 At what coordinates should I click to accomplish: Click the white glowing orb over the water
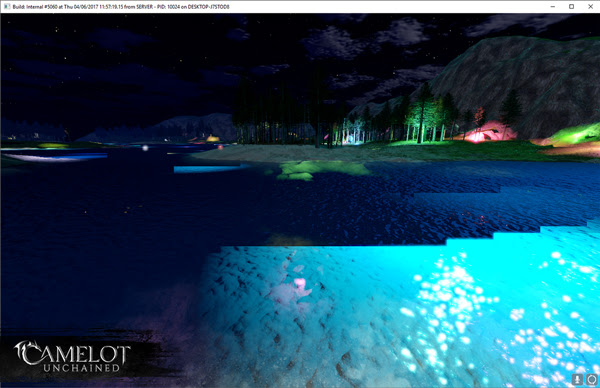[145, 148]
